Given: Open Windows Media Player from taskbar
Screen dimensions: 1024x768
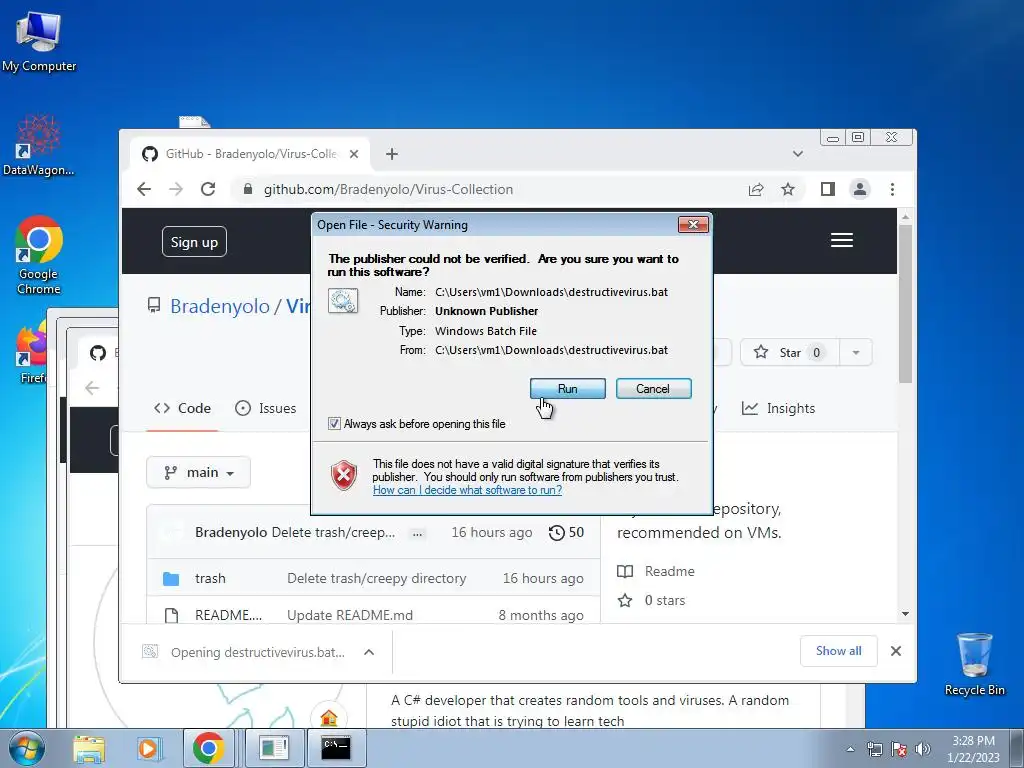Looking at the screenshot, I should point(148,748).
